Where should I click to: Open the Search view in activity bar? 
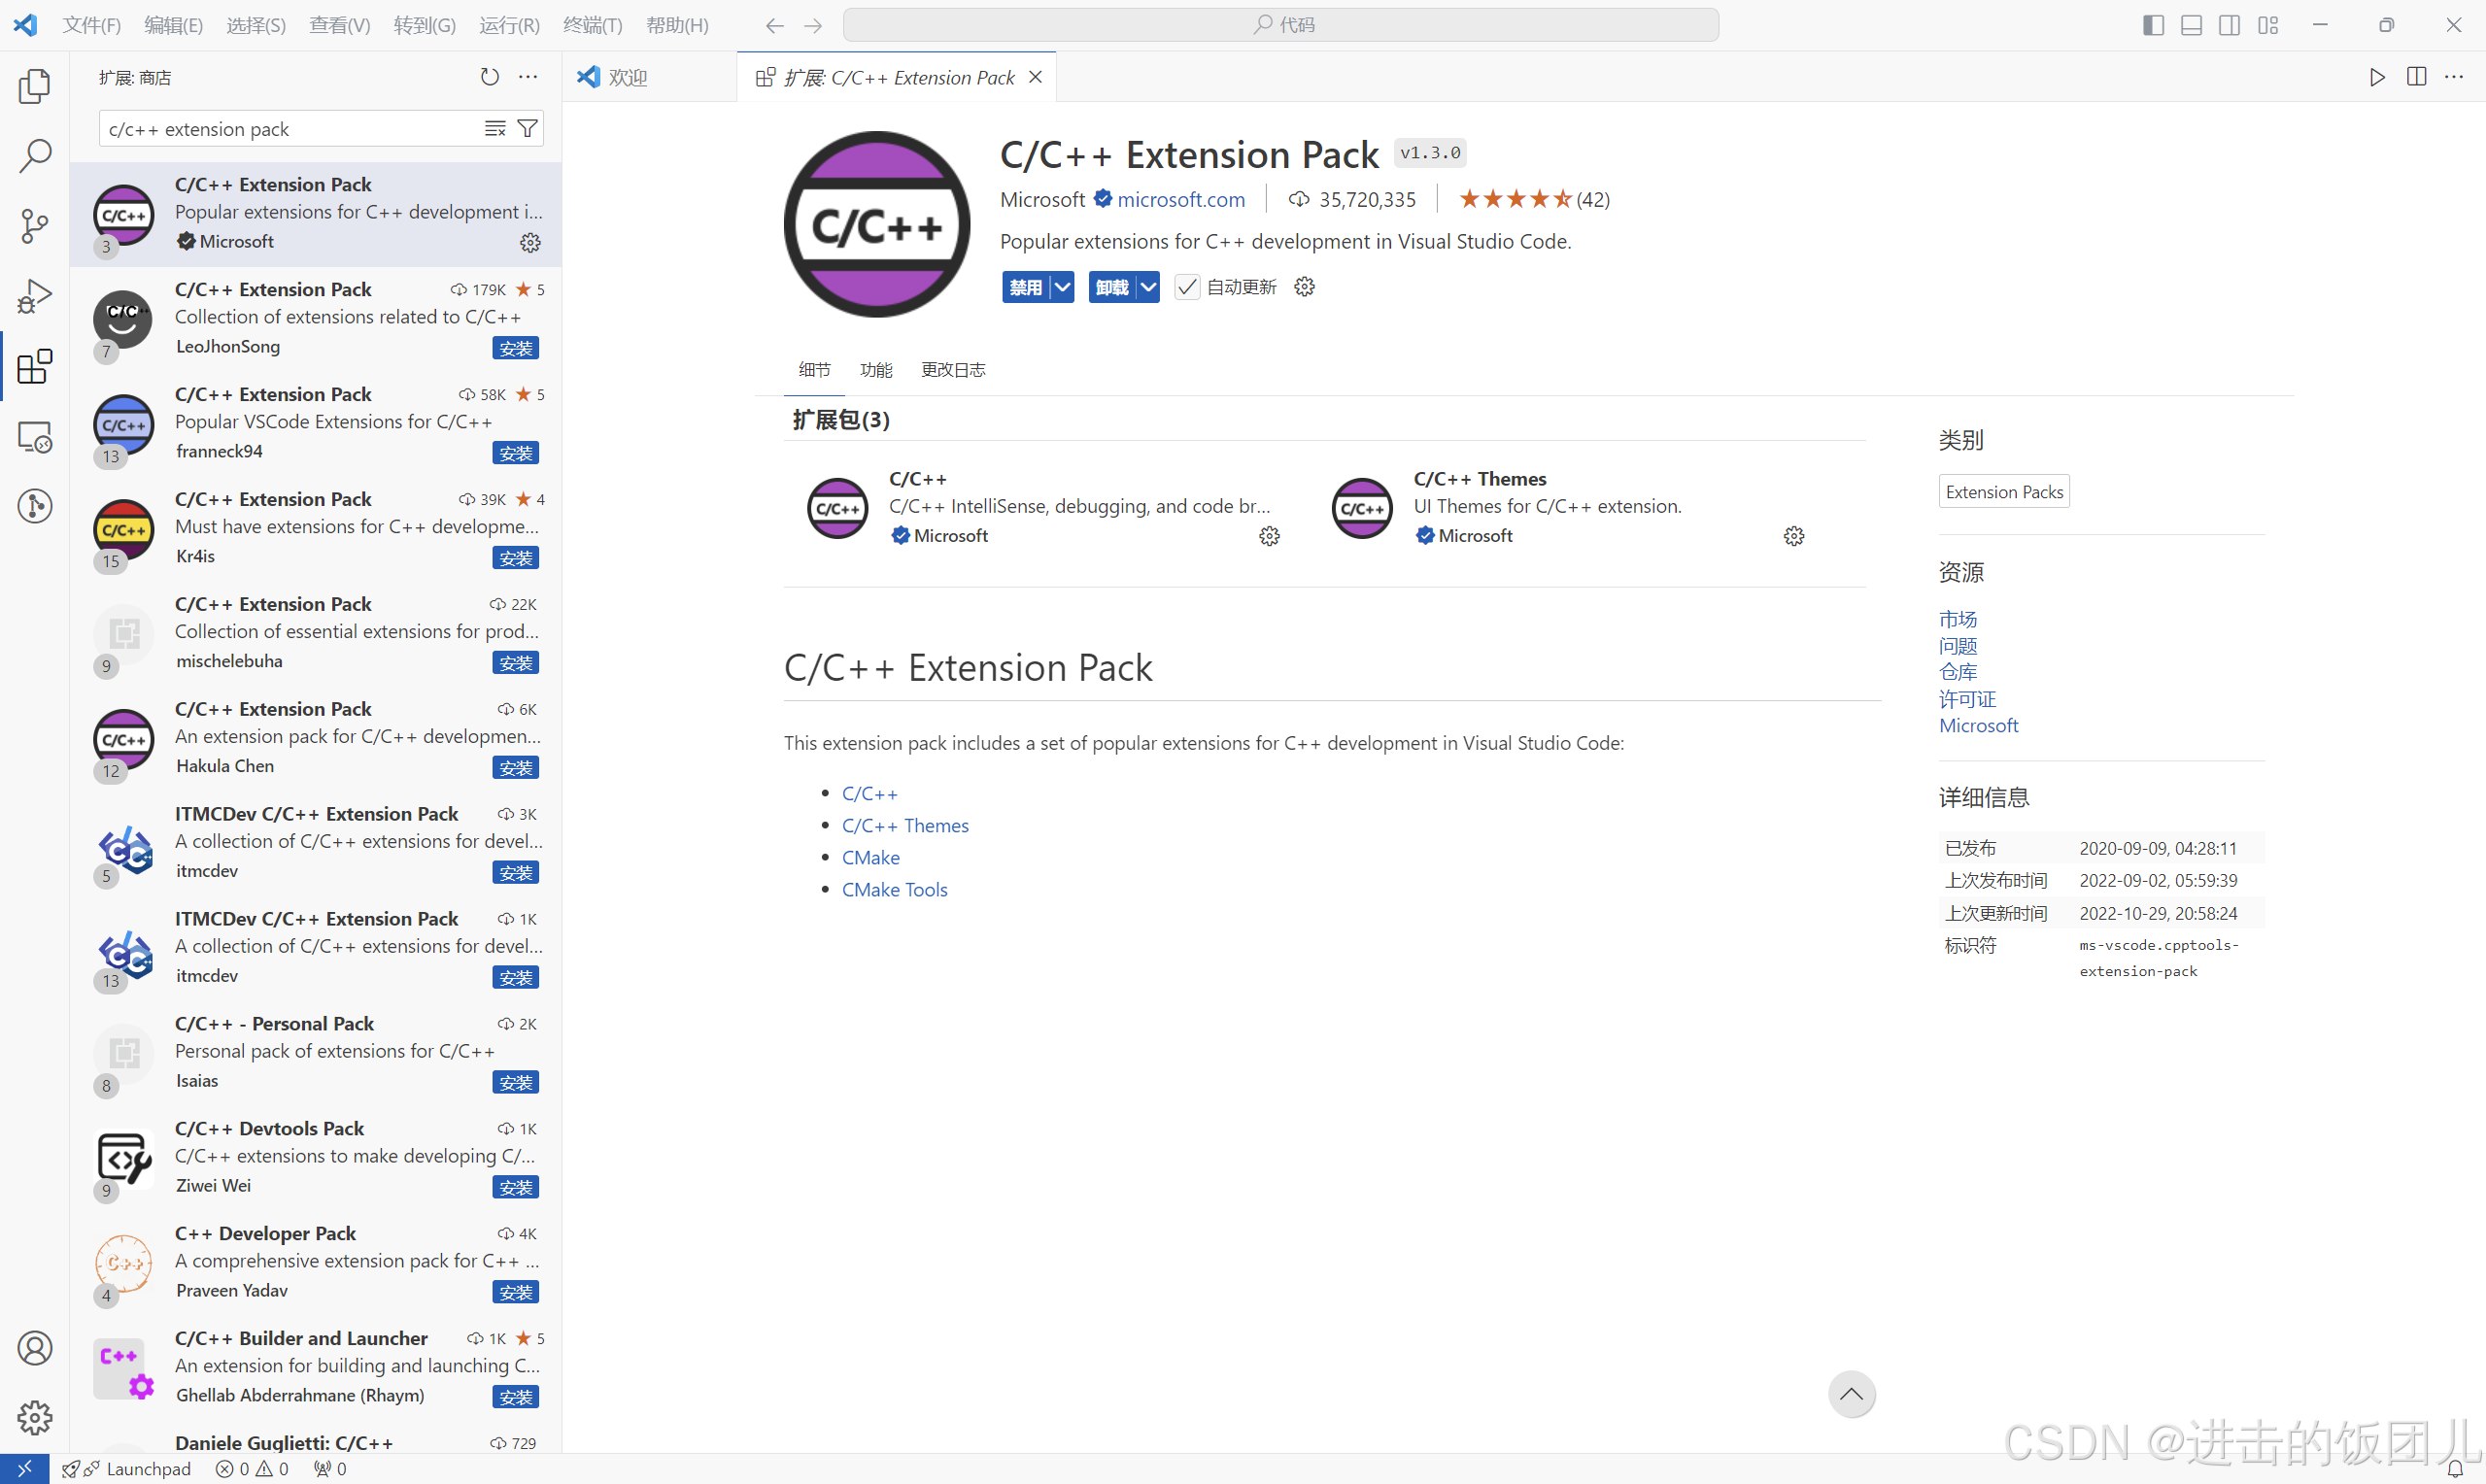tap(34, 156)
